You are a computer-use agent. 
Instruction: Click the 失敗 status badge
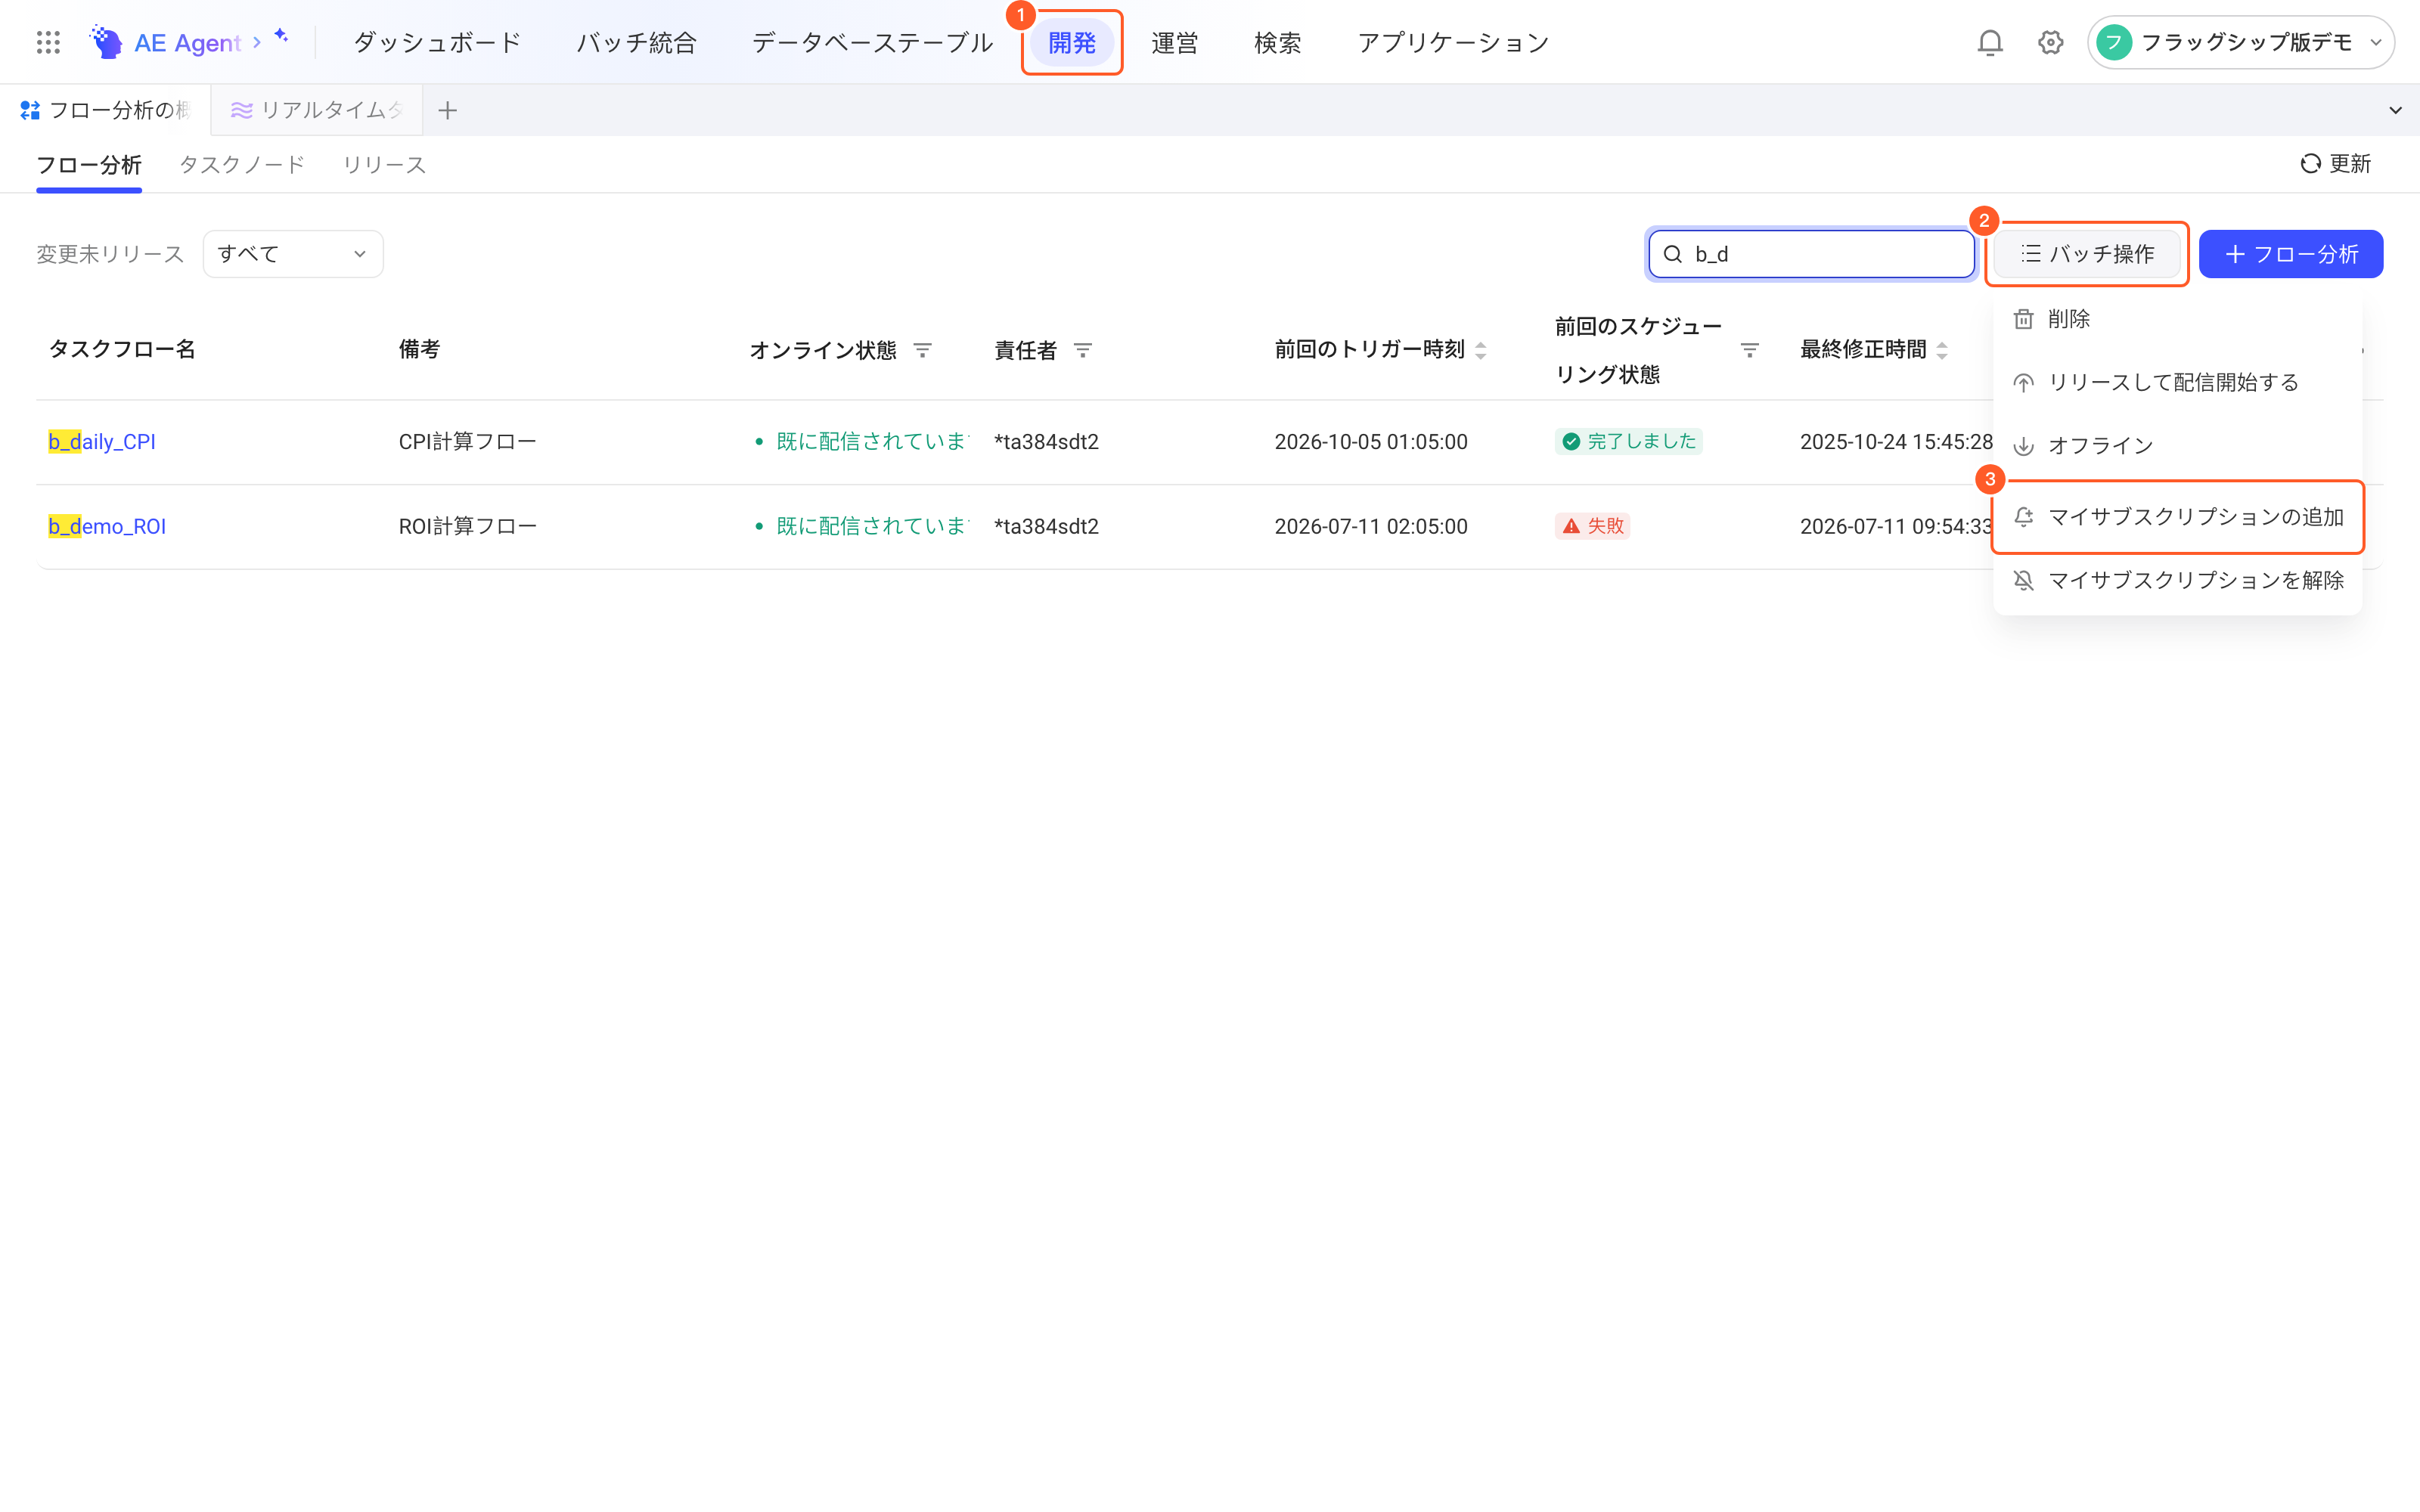point(1592,526)
